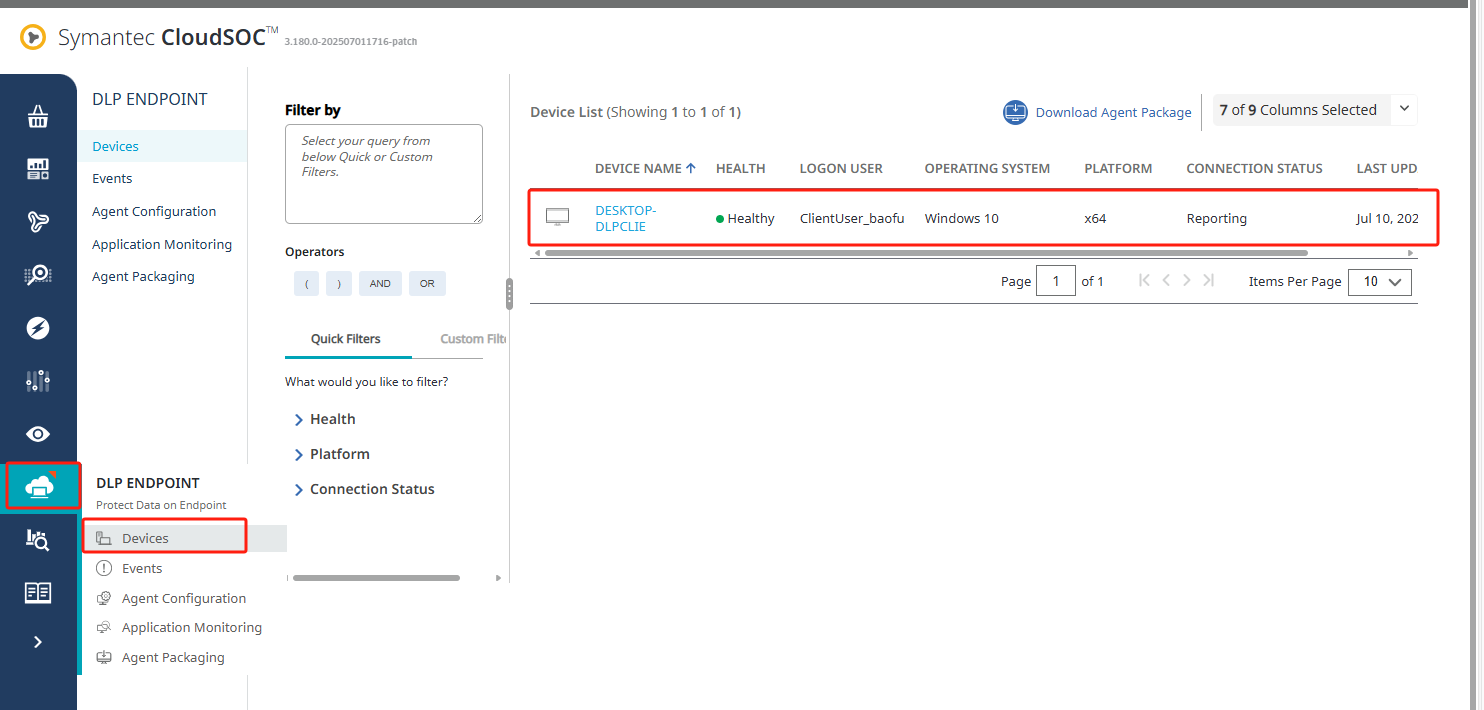The width and height of the screenshot is (1484, 710).
Task: Open the chart search icon in sidebar
Action: point(38,540)
